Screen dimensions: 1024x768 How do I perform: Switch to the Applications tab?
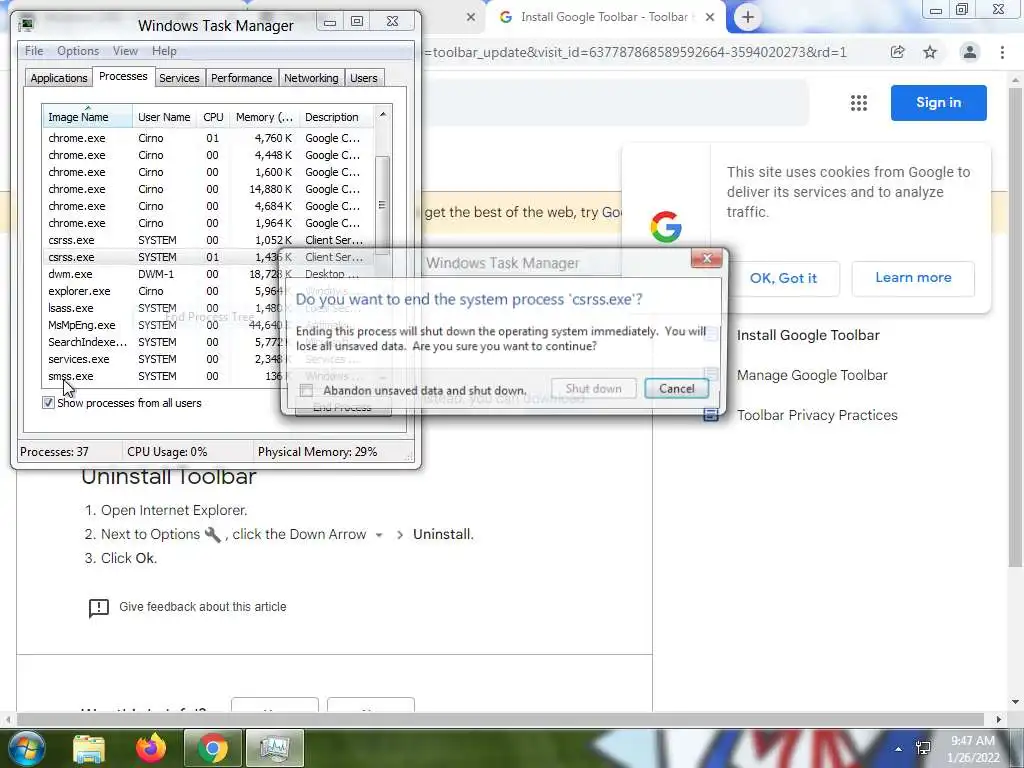coord(59,78)
